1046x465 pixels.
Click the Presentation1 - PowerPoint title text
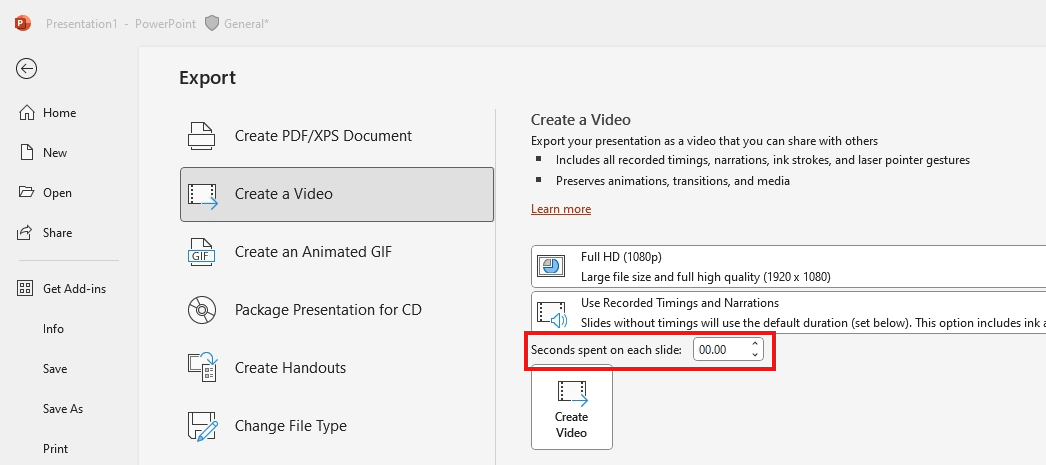[121, 23]
